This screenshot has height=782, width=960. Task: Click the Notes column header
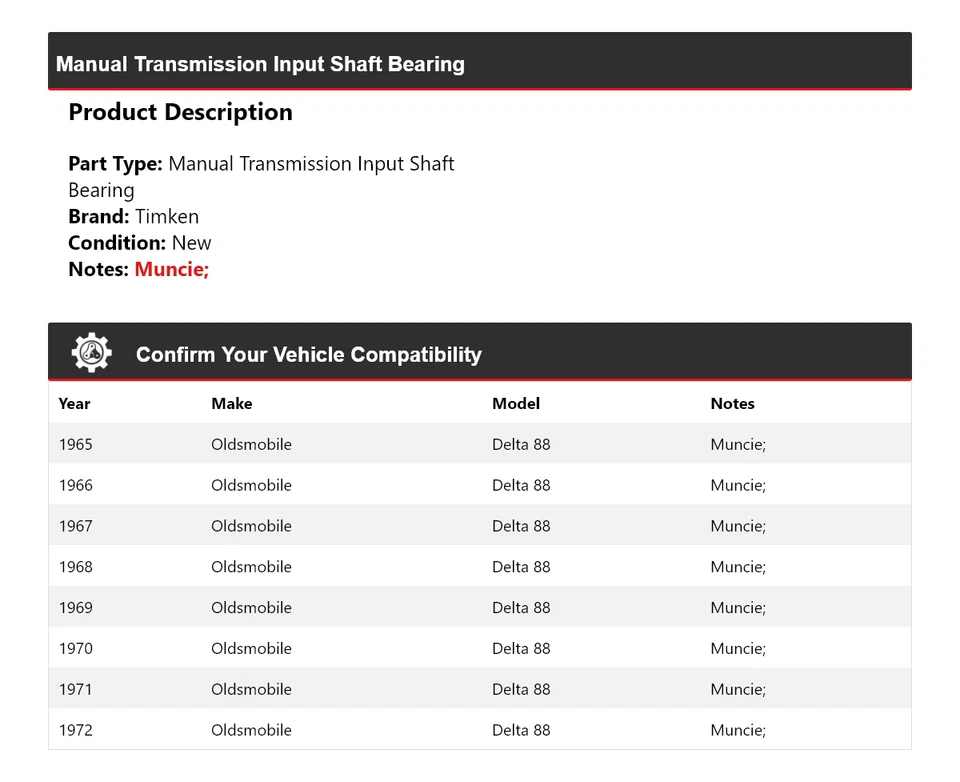[732, 404]
